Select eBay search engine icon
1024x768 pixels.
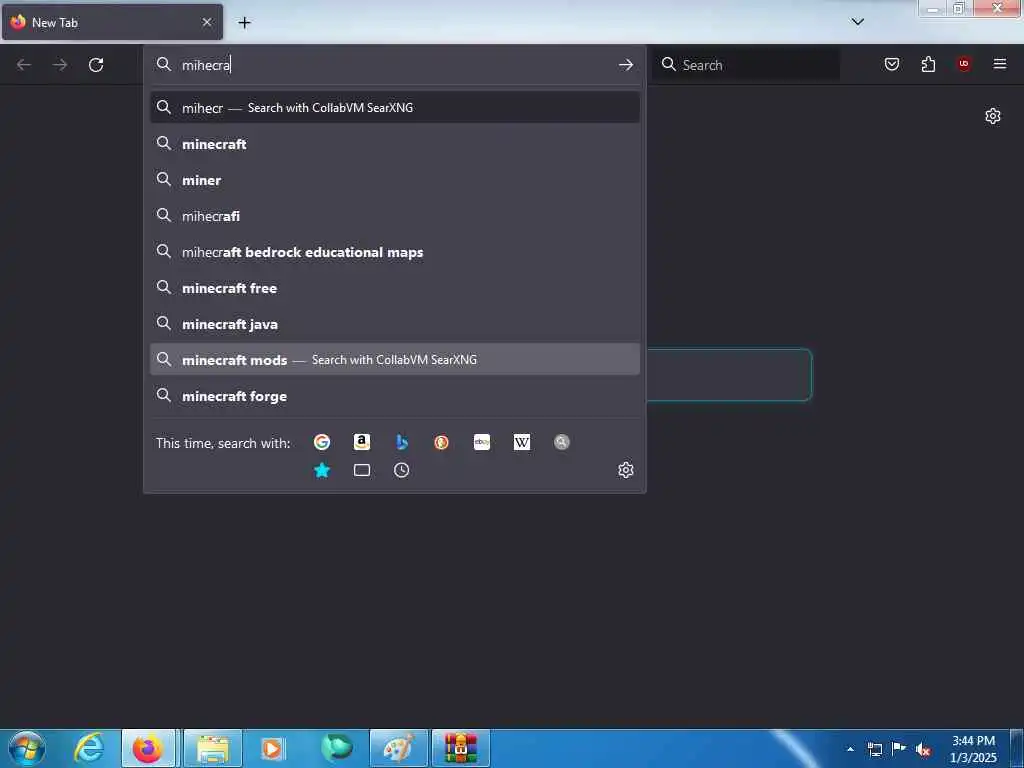482,442
